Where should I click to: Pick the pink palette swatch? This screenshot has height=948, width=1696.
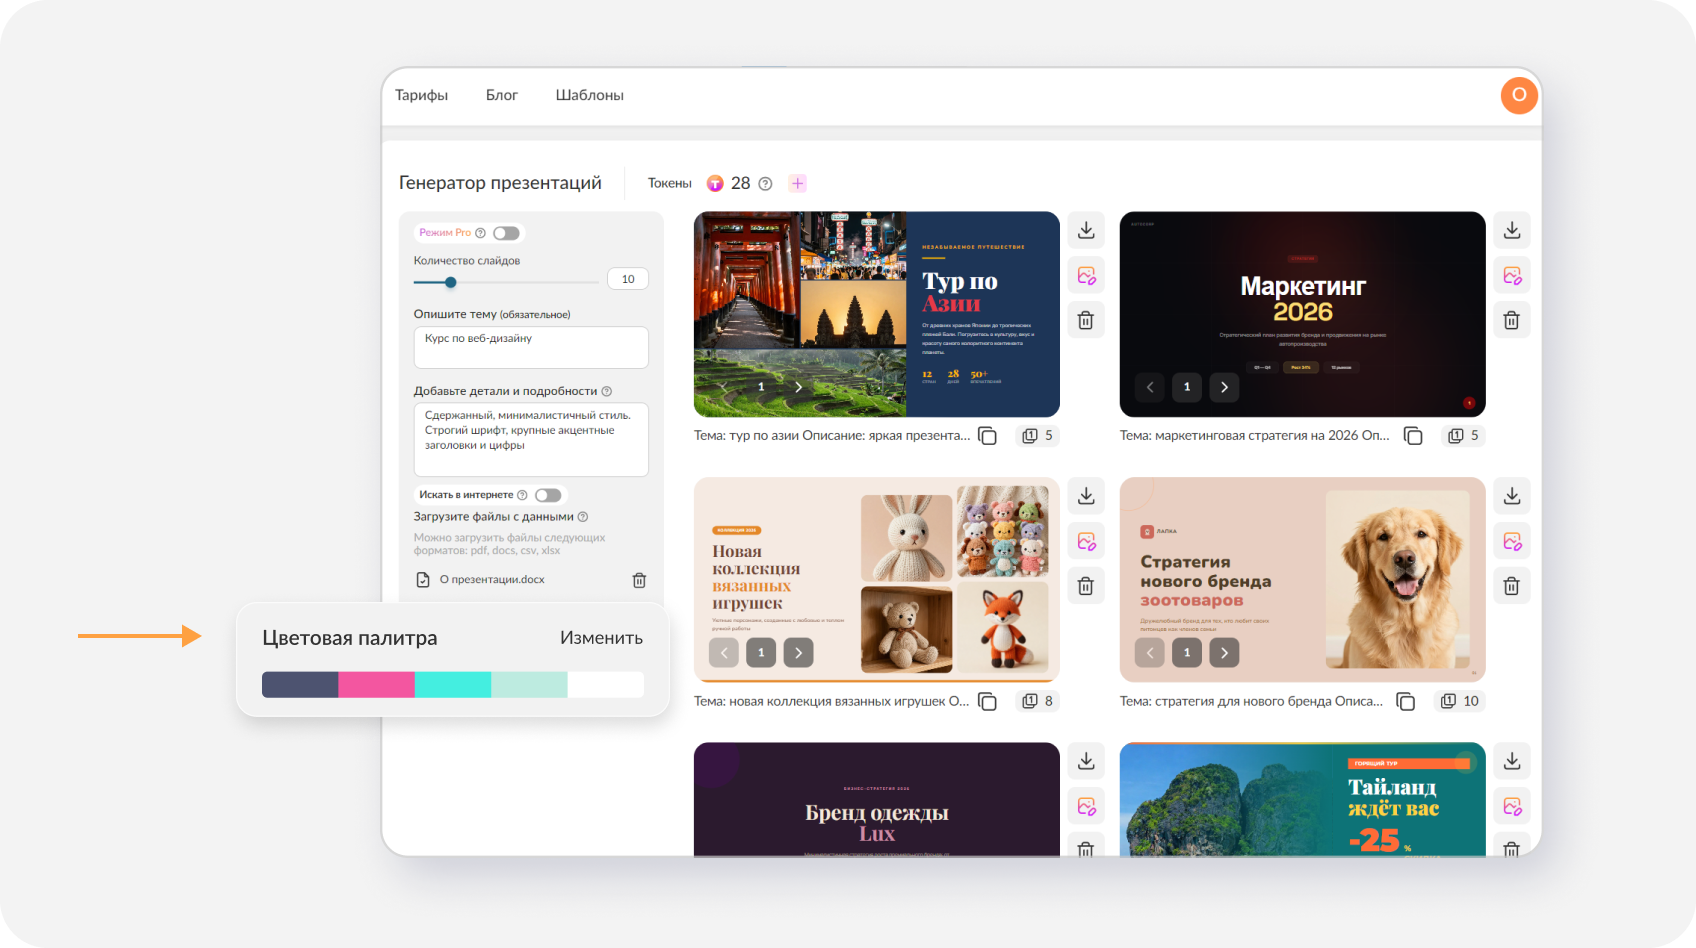tap(376, 685)
